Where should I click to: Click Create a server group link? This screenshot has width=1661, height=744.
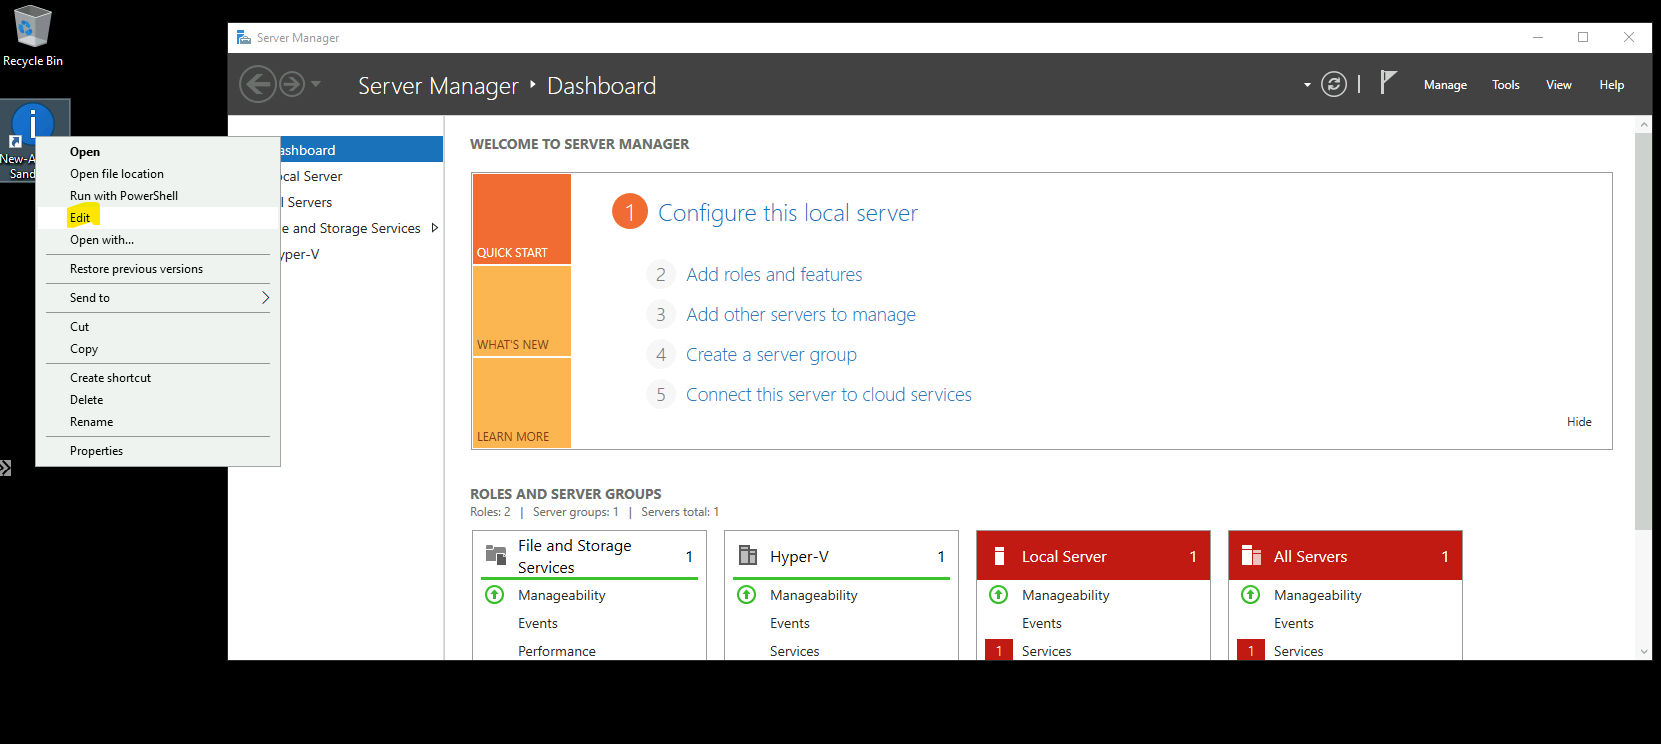[x=771, y=355]
